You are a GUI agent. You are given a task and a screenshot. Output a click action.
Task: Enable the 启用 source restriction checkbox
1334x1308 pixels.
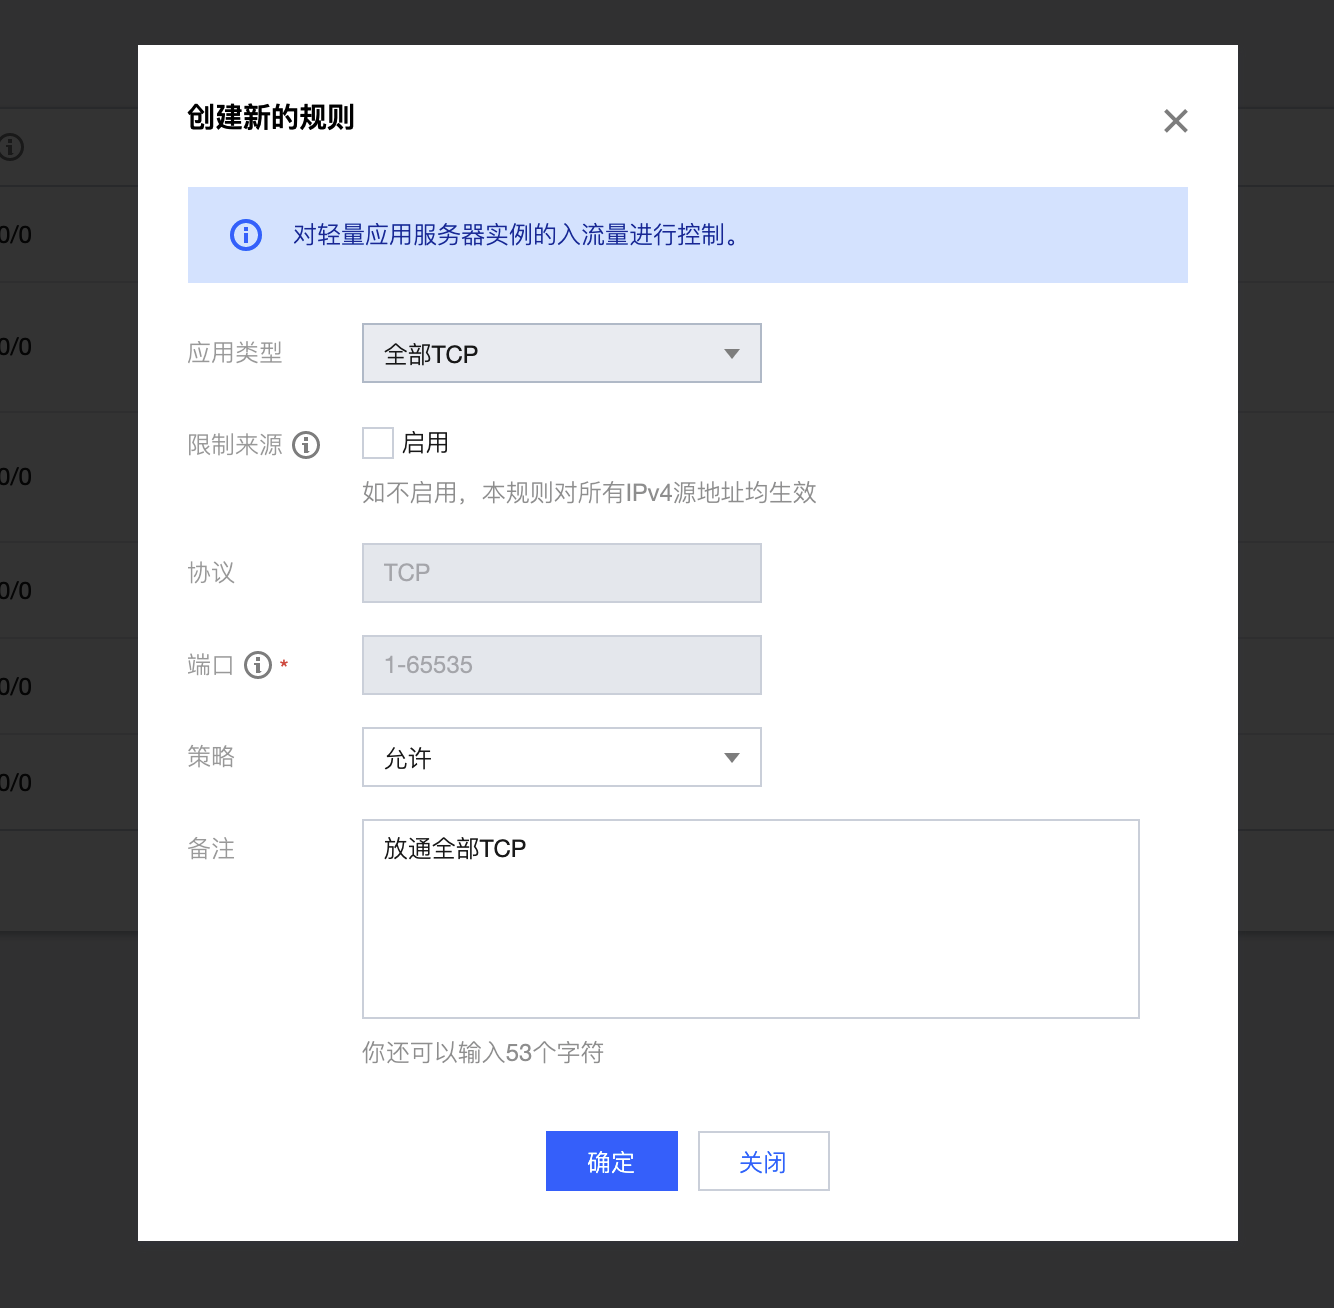coord(378,443)
